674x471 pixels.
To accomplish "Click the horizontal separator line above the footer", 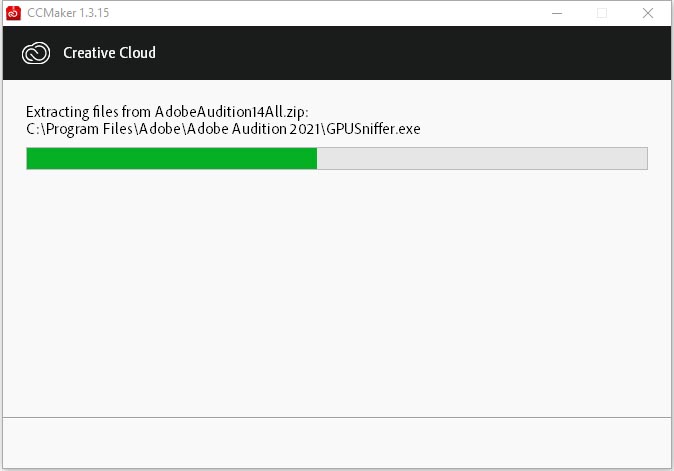I will [337, 417].
